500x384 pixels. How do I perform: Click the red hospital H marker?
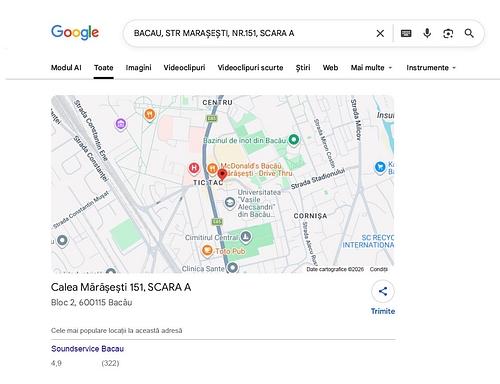pyautogui.click(x=194, y=169)
